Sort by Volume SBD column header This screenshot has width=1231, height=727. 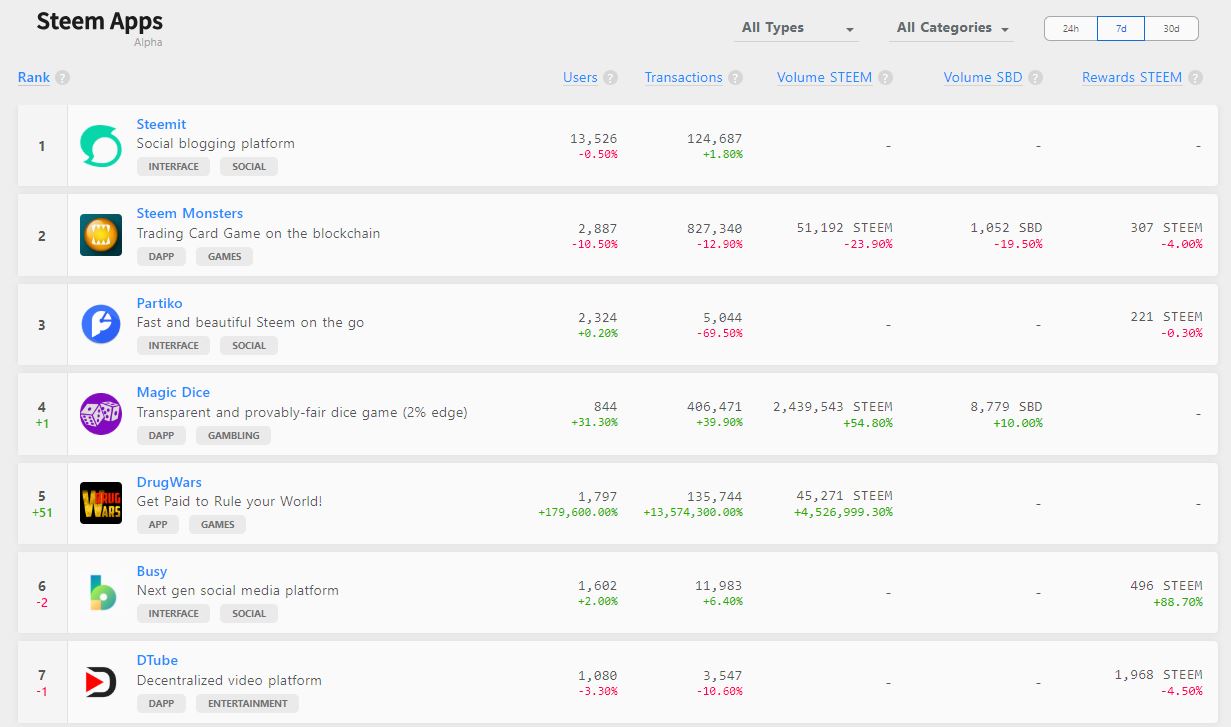tap(983, 78)
